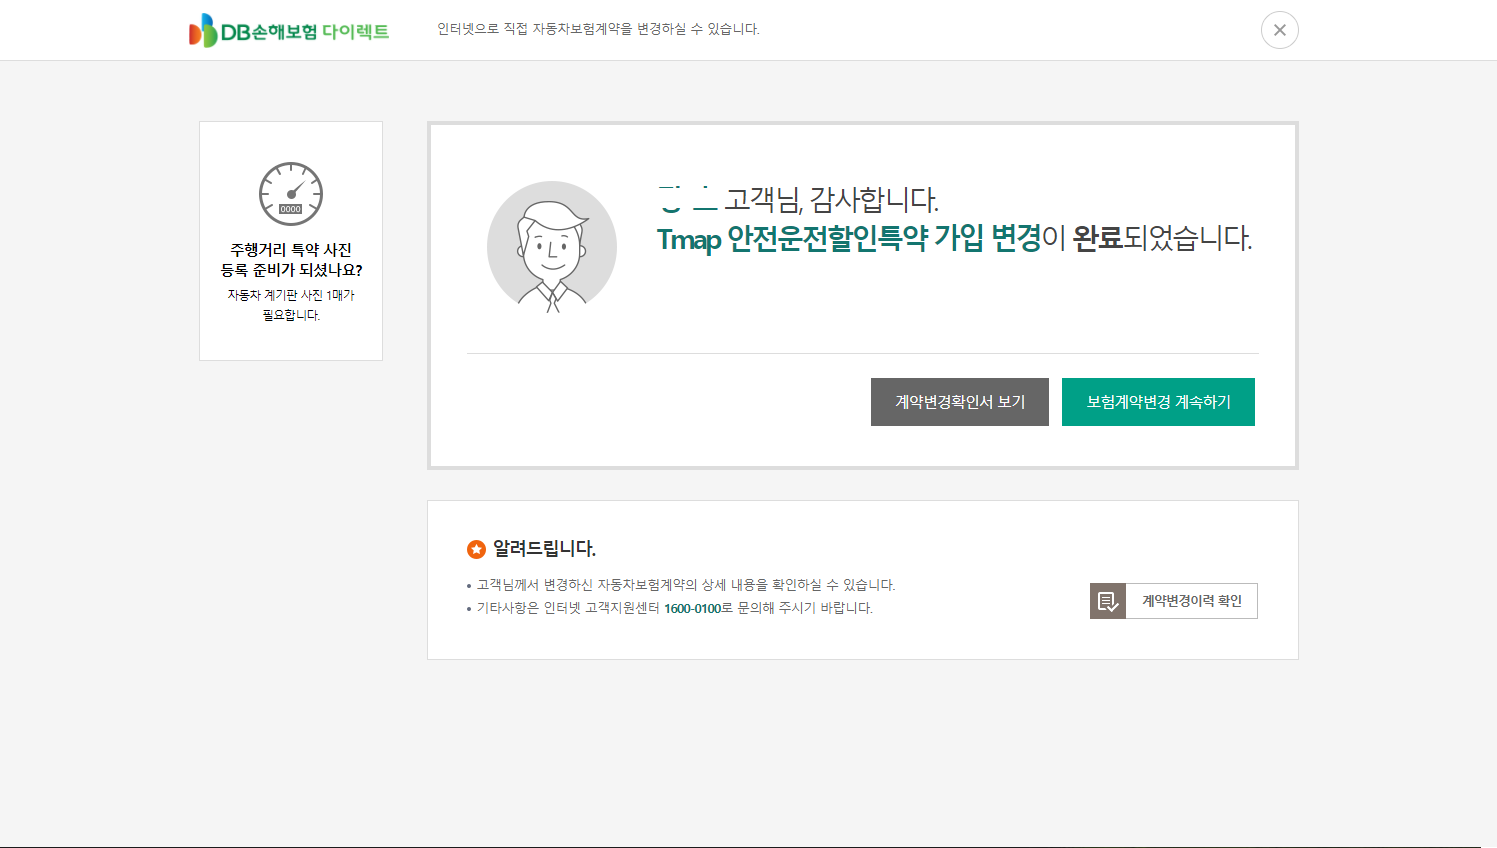Click the odometer gauge icon

(x=291, y=194)
